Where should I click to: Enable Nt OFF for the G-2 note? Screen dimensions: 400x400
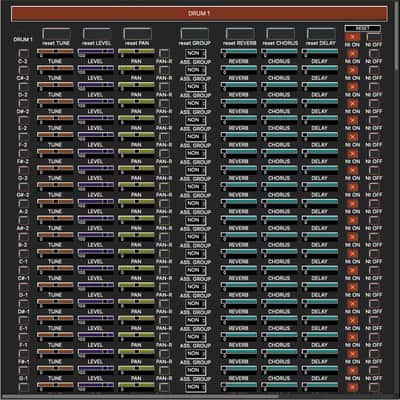374,170
